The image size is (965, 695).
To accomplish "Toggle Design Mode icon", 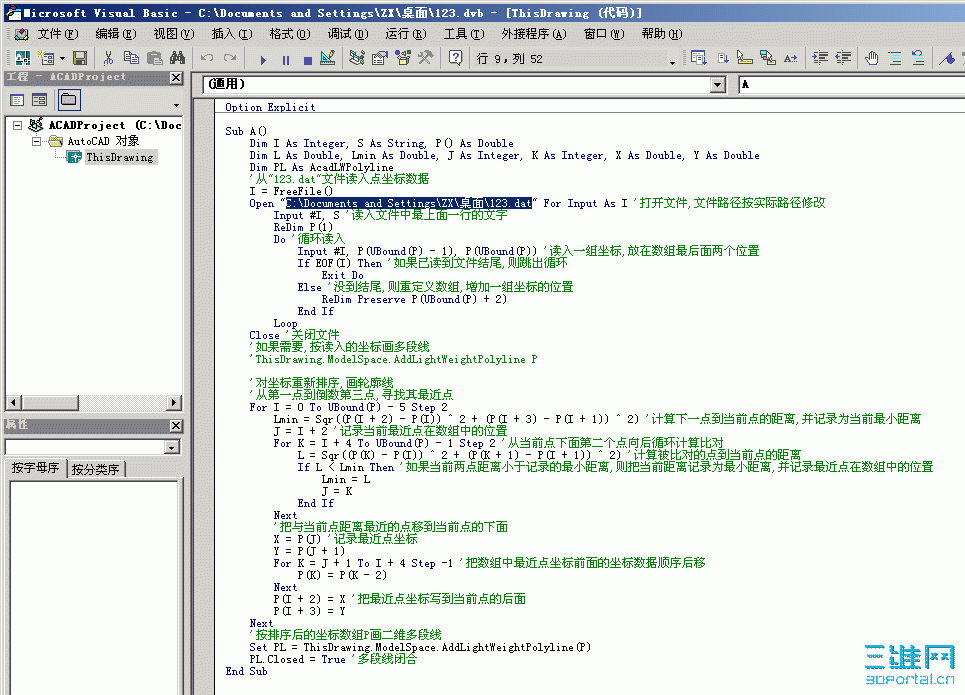I will 328,58.
